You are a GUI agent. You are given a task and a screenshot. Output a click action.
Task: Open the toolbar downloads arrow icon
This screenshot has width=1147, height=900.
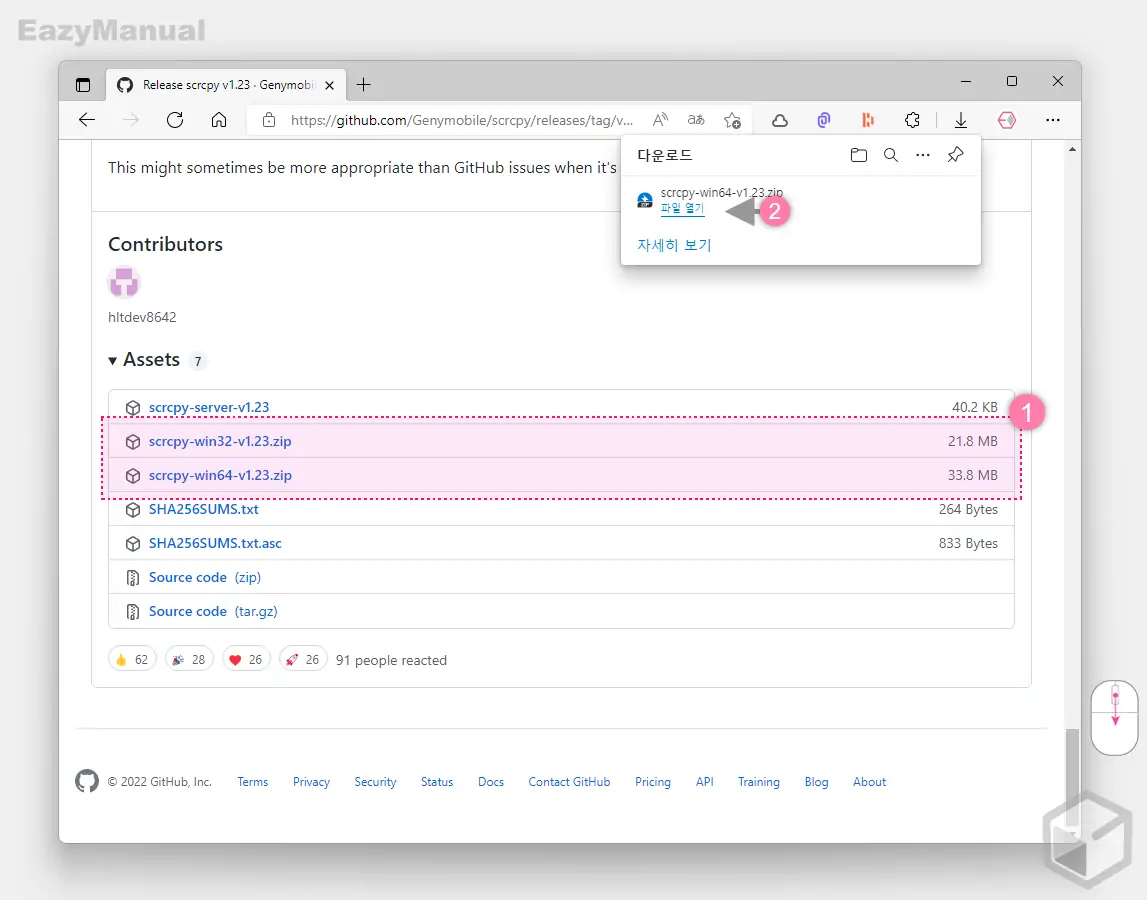[960, 120]
